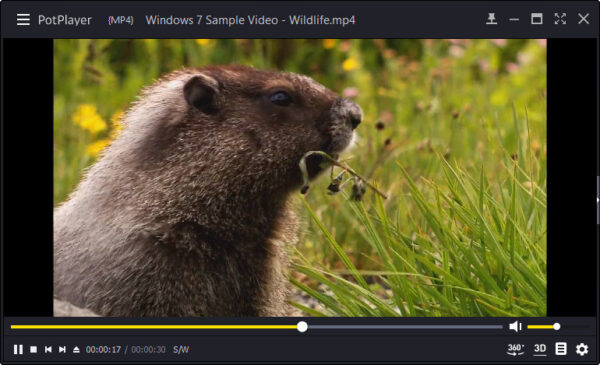Open the PotPlayer hamburger main menu
This screenshot has height=365, width=600.
(x=23, y=20)
